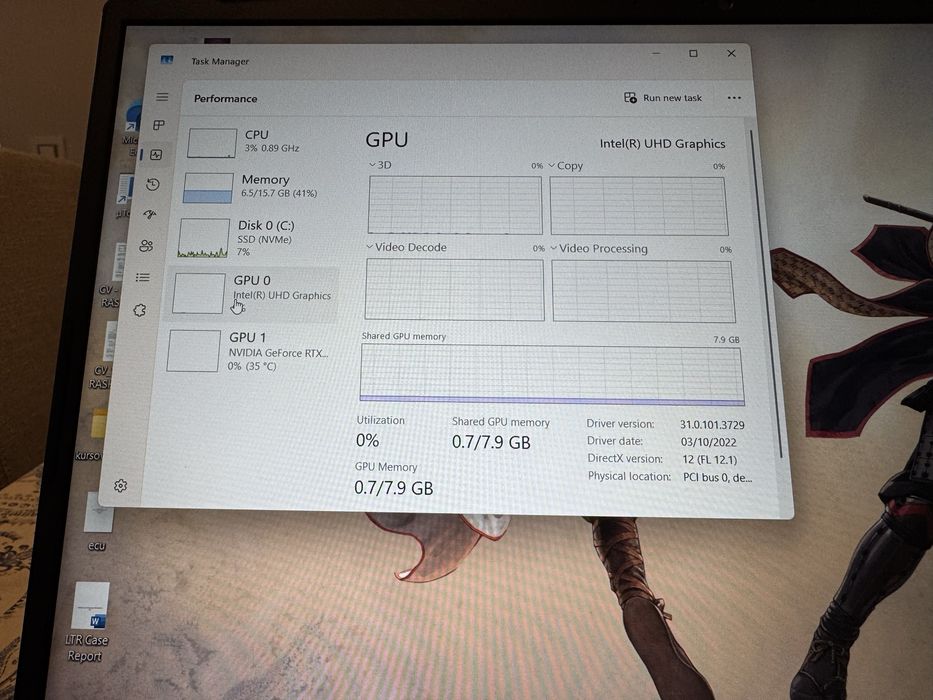Viewport: 933px width, 700px height.
Task: Open the Startup apps icon in sidebar
Action: (x=149, y=214)
